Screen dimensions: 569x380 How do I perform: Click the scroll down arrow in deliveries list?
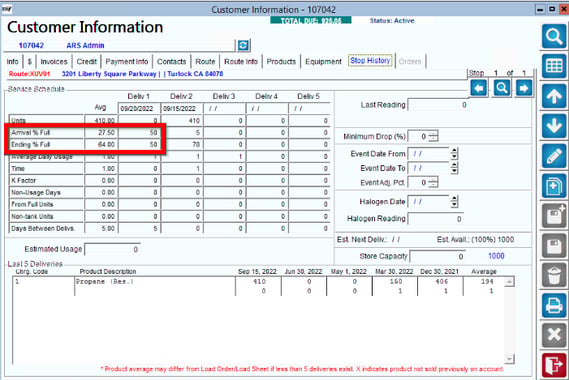pyautogui.click(x=509, y=359)
